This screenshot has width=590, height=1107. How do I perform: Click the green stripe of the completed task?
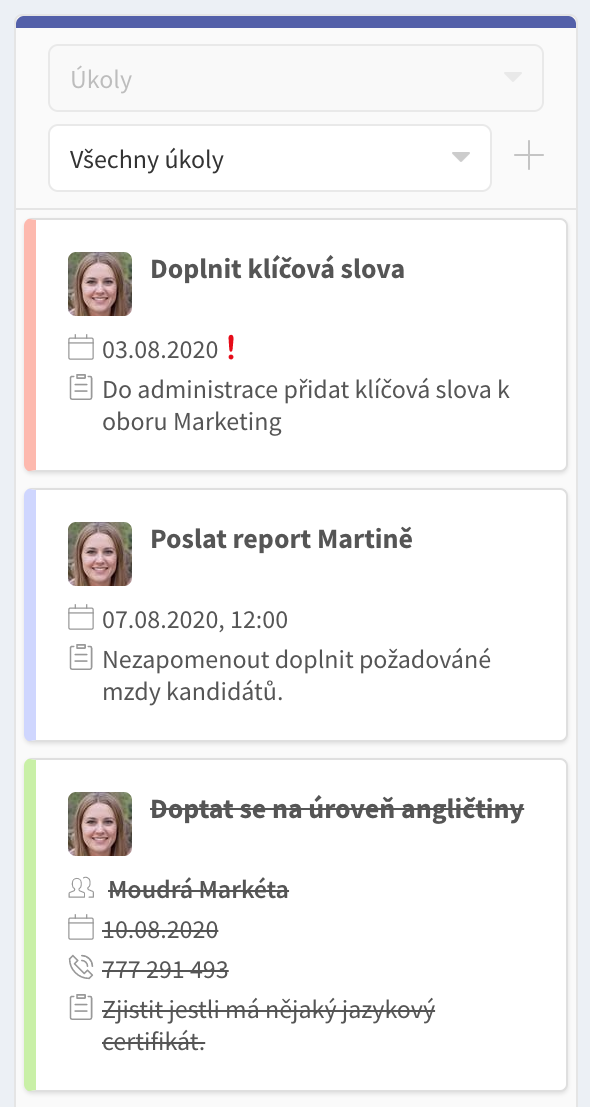coord(30,925)
